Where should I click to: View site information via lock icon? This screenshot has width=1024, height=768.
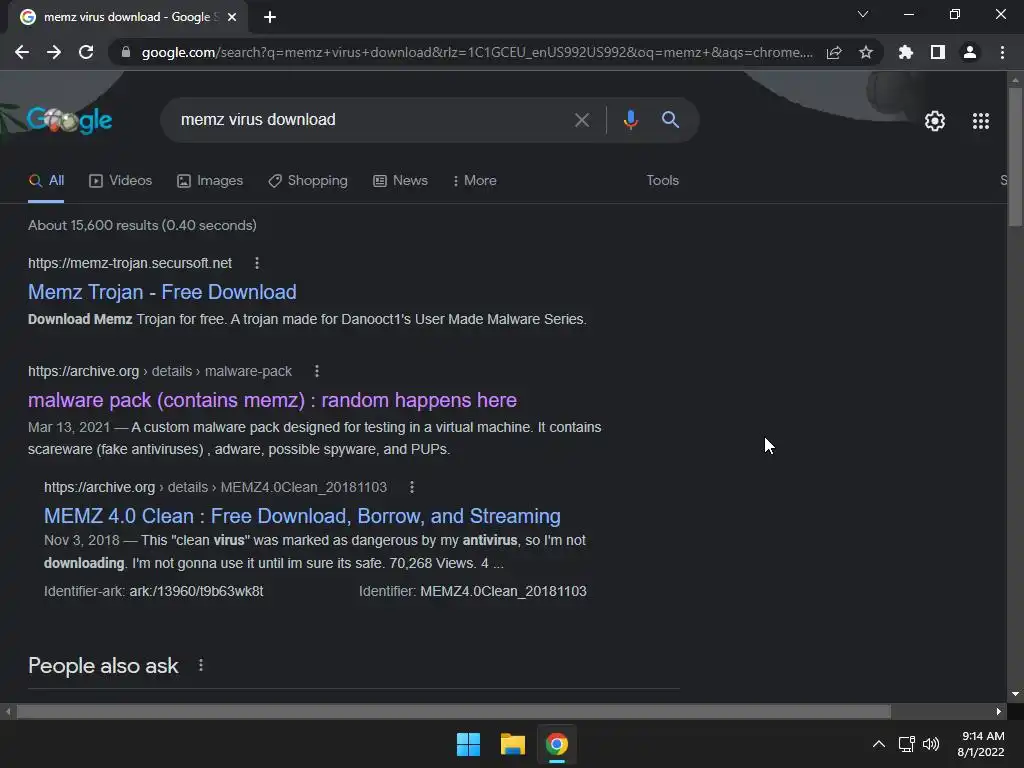[x=126, y=52]
